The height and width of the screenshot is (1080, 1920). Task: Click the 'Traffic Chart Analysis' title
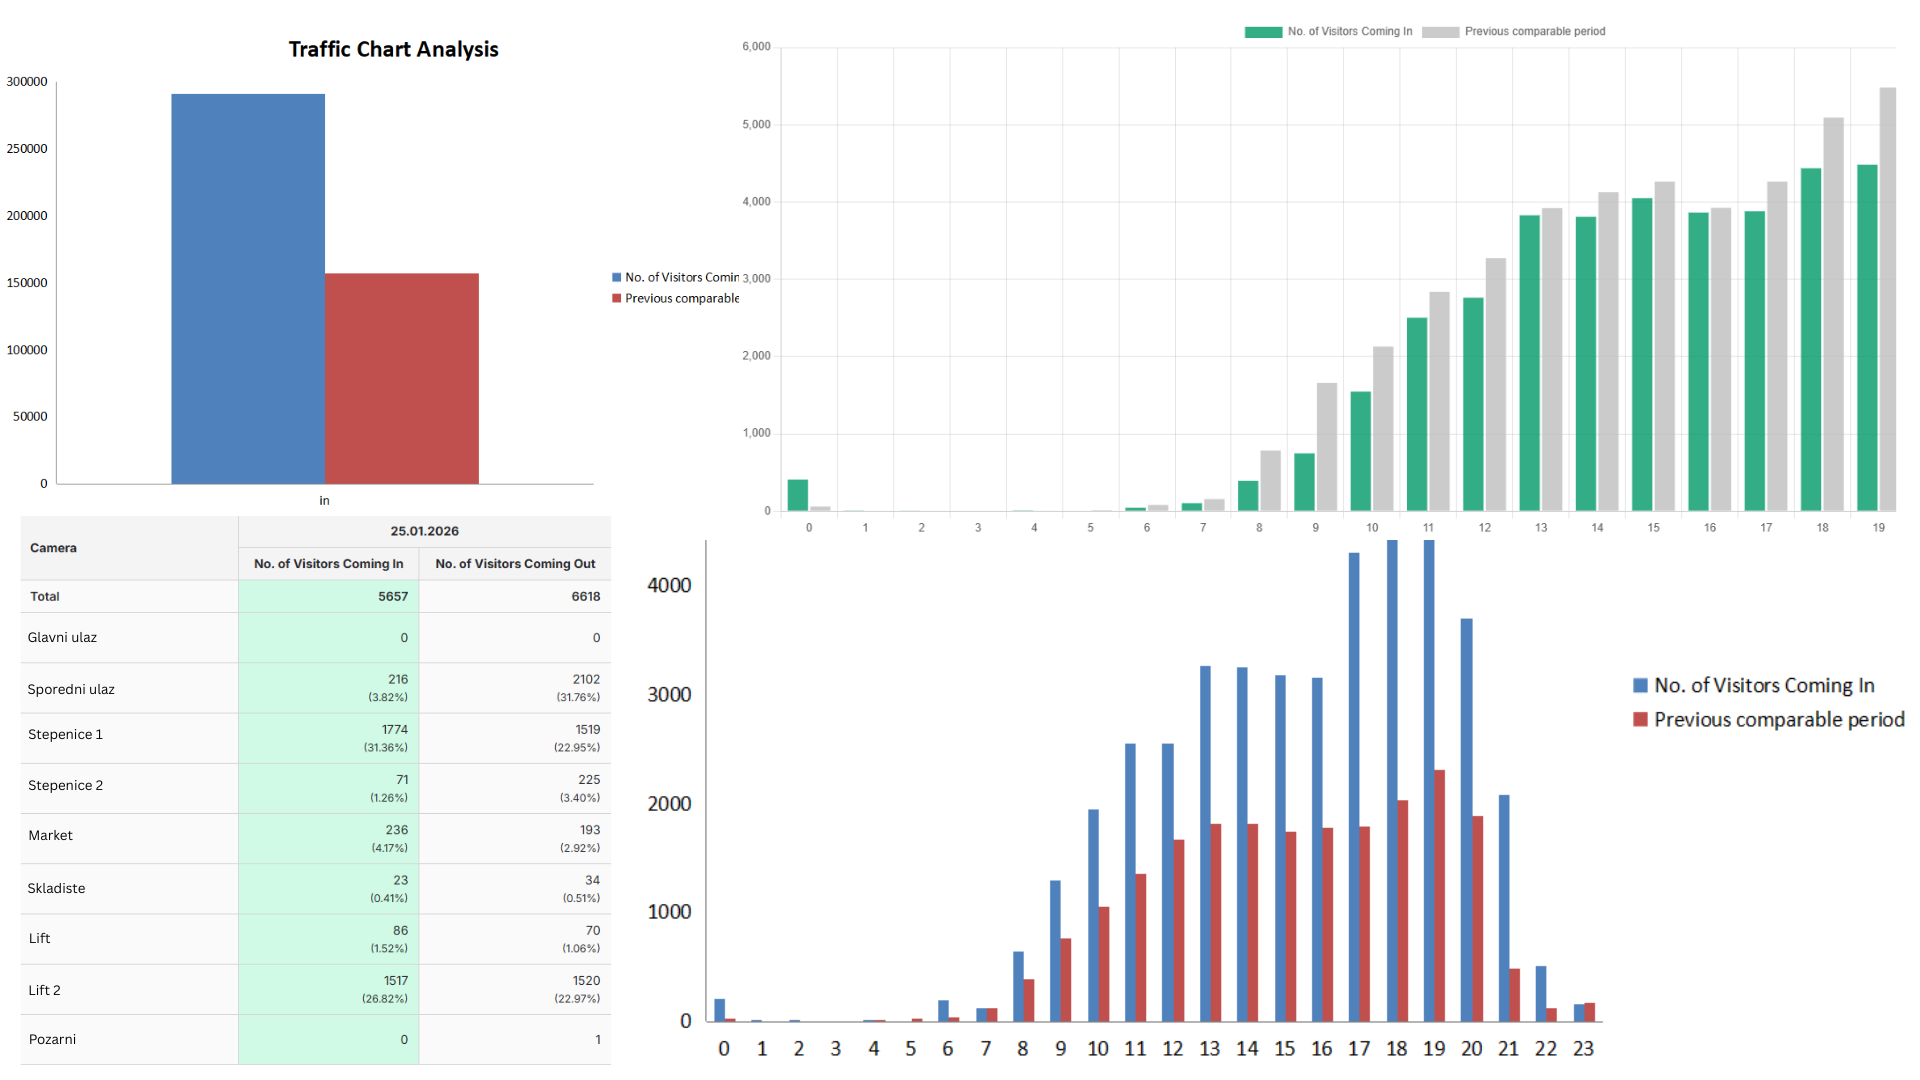point(393,48)
